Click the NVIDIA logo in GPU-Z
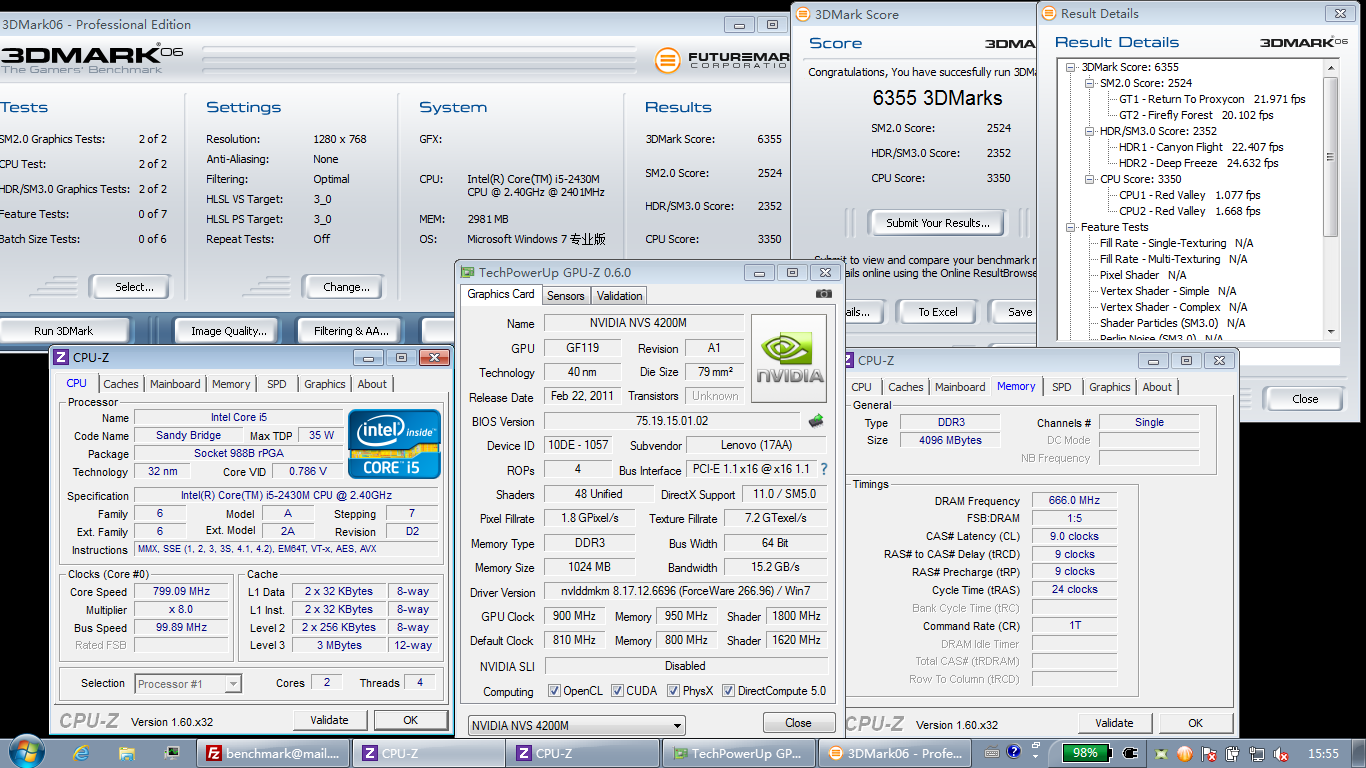This screenshot has width=1366, height=768. pyautogui.click(x=790, y=360)
